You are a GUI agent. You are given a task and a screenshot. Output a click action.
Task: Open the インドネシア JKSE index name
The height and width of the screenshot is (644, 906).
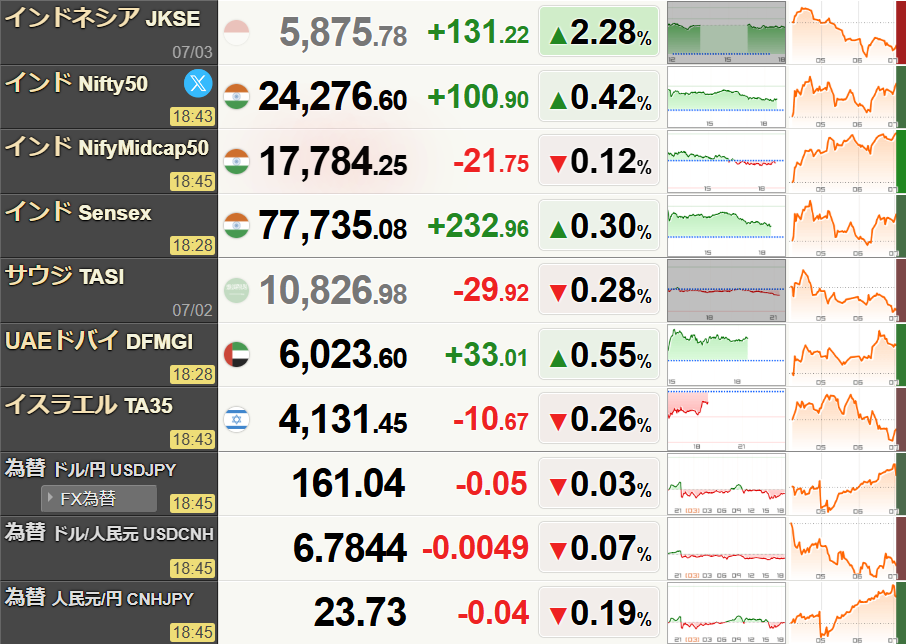[x=103, y=18]
